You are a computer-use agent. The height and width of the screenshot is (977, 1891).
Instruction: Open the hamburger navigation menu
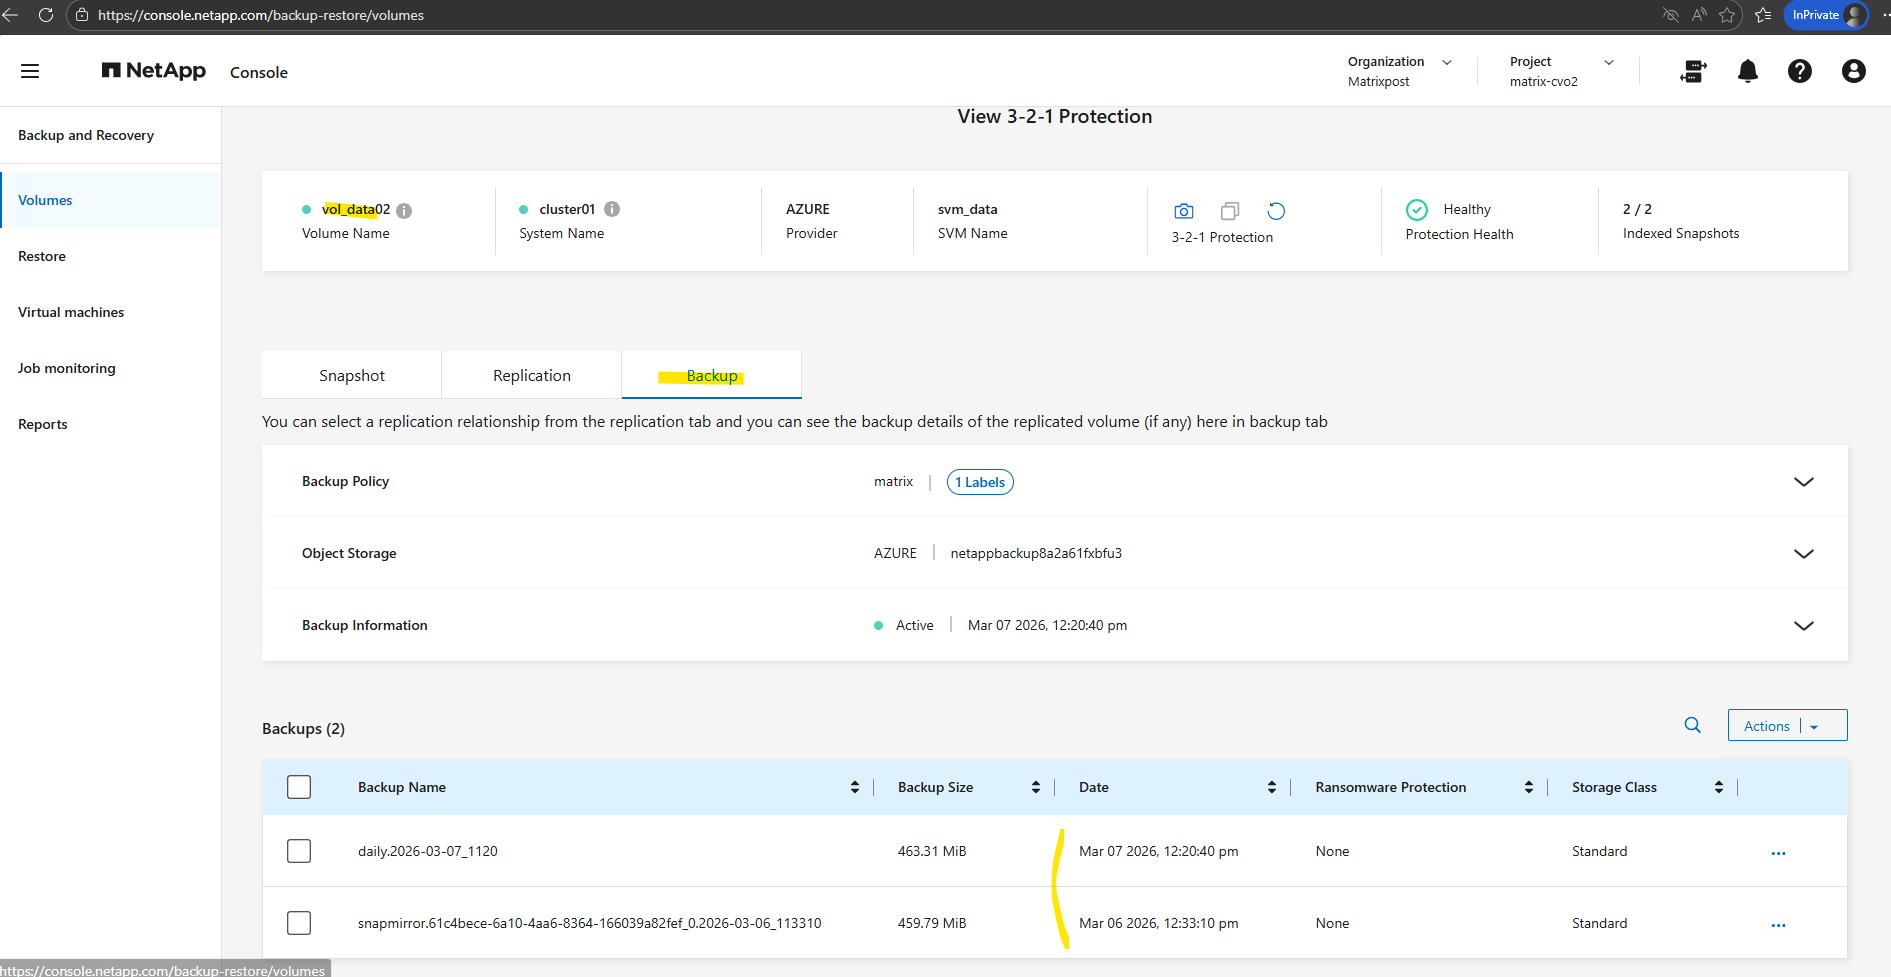click(30, 71)
